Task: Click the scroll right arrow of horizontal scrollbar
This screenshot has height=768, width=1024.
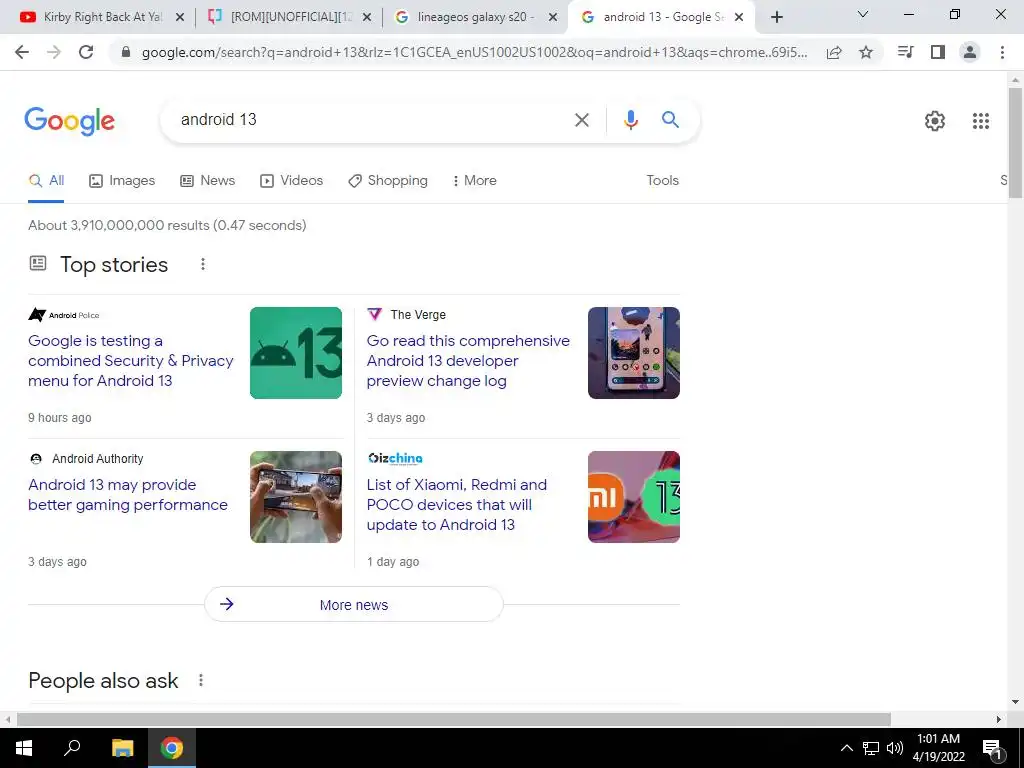Action: pyautogui.click(x=999, y=719)
